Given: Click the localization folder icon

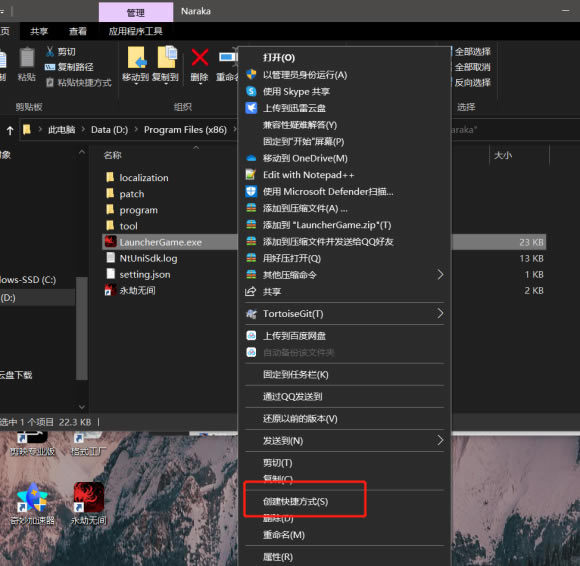Looking at the screenshot, I should [110, 178].
